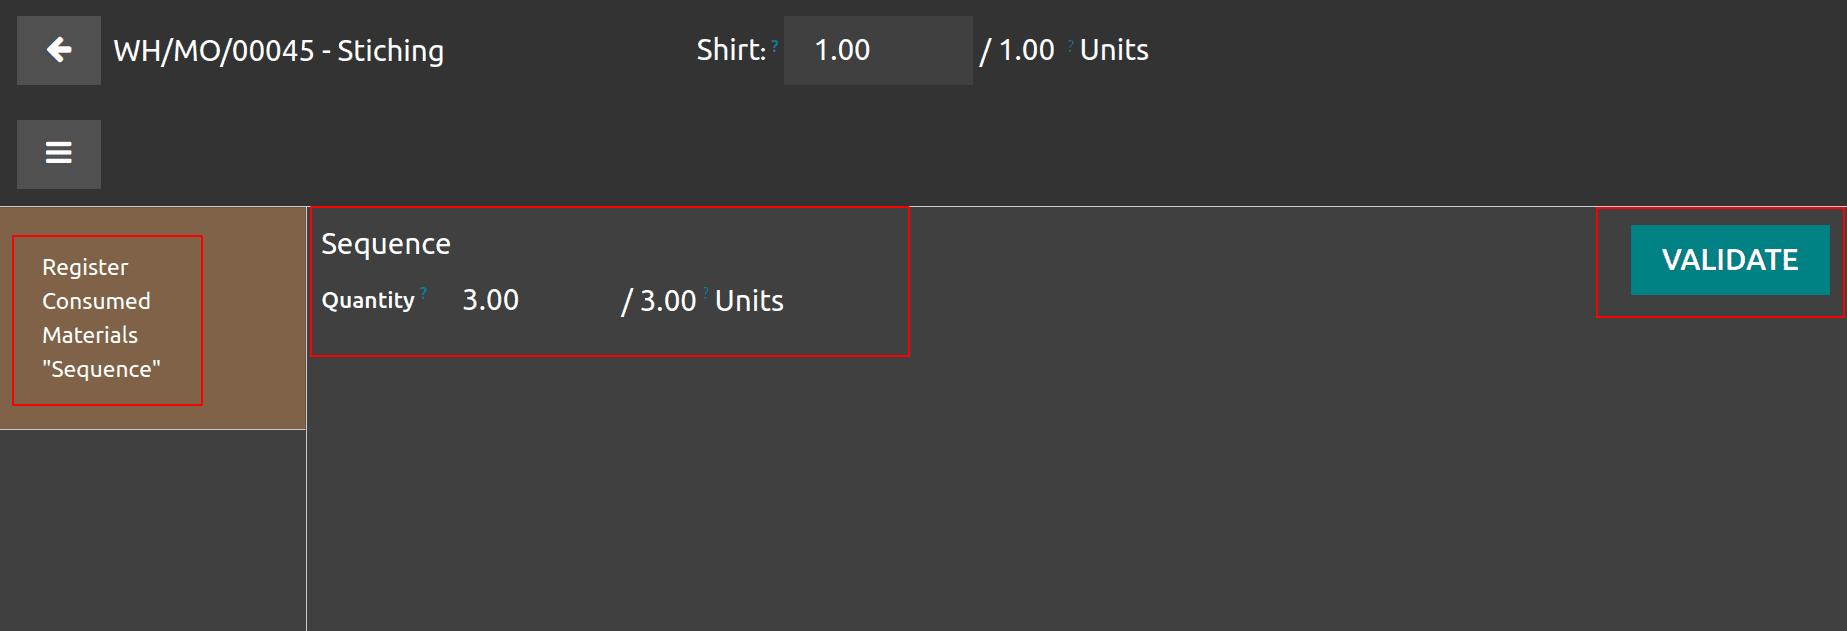Click the Sequence component heading
The image size is (1847, 631).
(386, 244)
